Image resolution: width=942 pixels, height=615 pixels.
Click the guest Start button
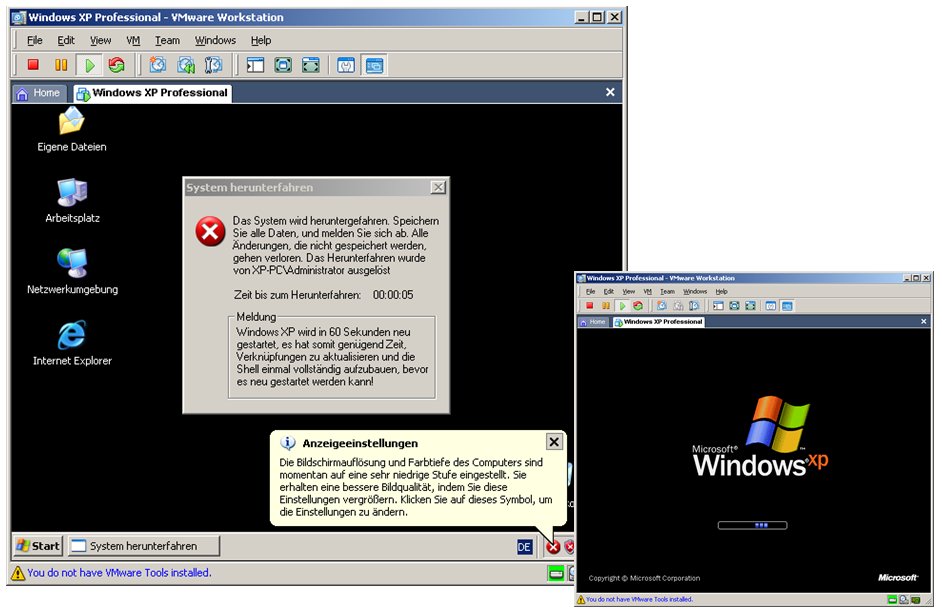point(38,546)
